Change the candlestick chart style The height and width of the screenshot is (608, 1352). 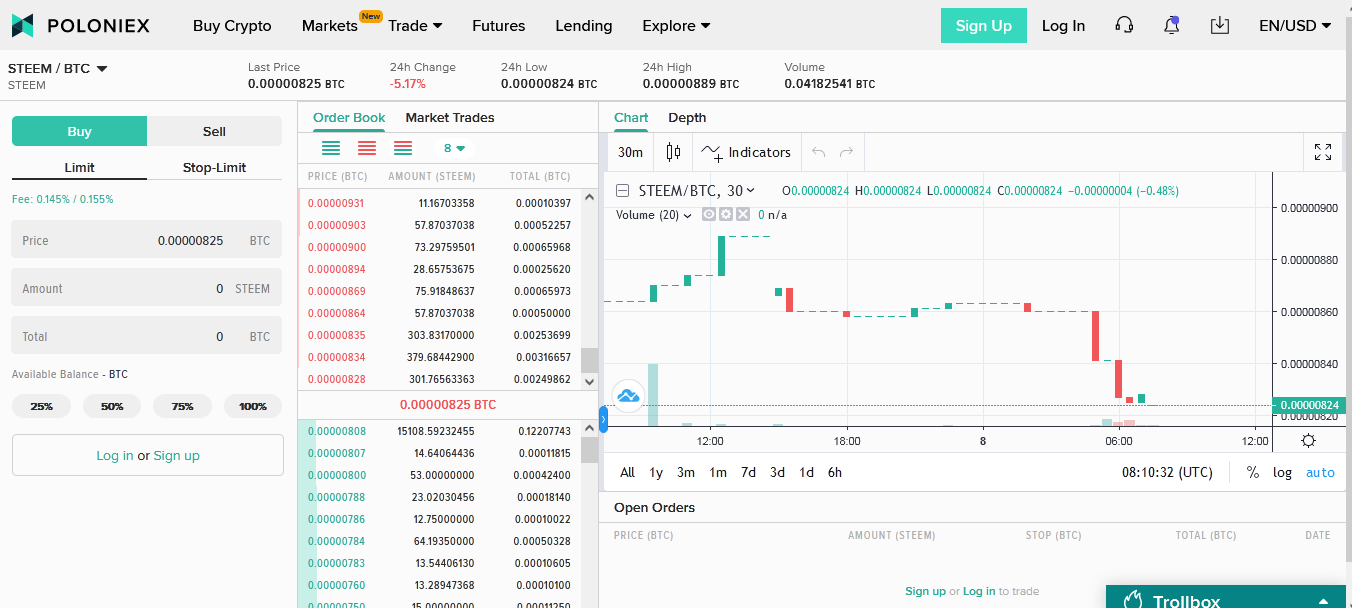pos(673,152)
